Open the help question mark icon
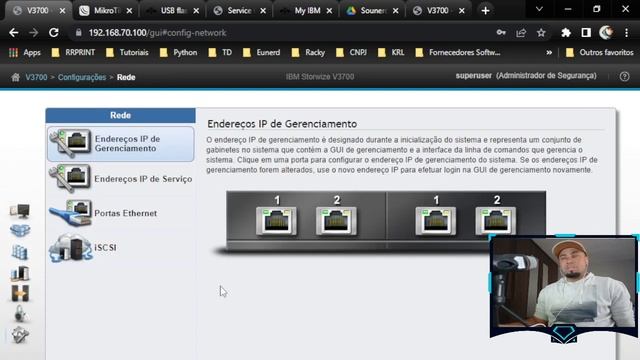Image resolution: width=640 pixels, height=360 pixels. click(624, 77)
